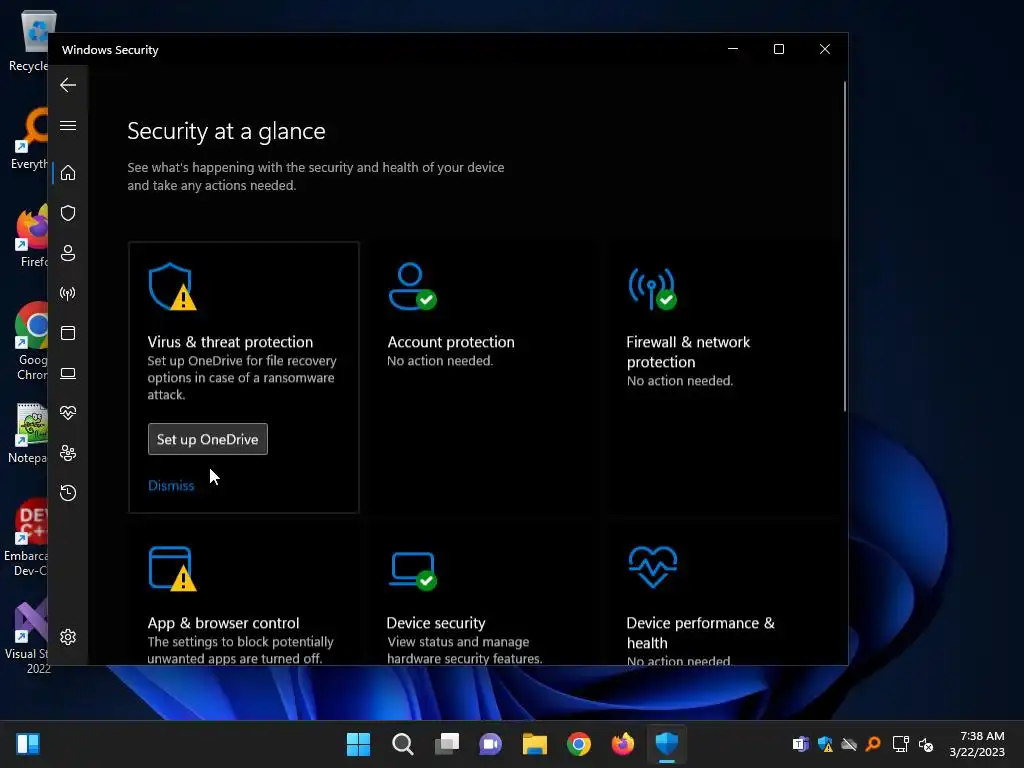The width and height of the screenshot is (1024, 768).
Task: Open the Chat app on taskbar
Action: tap(490, 744)
